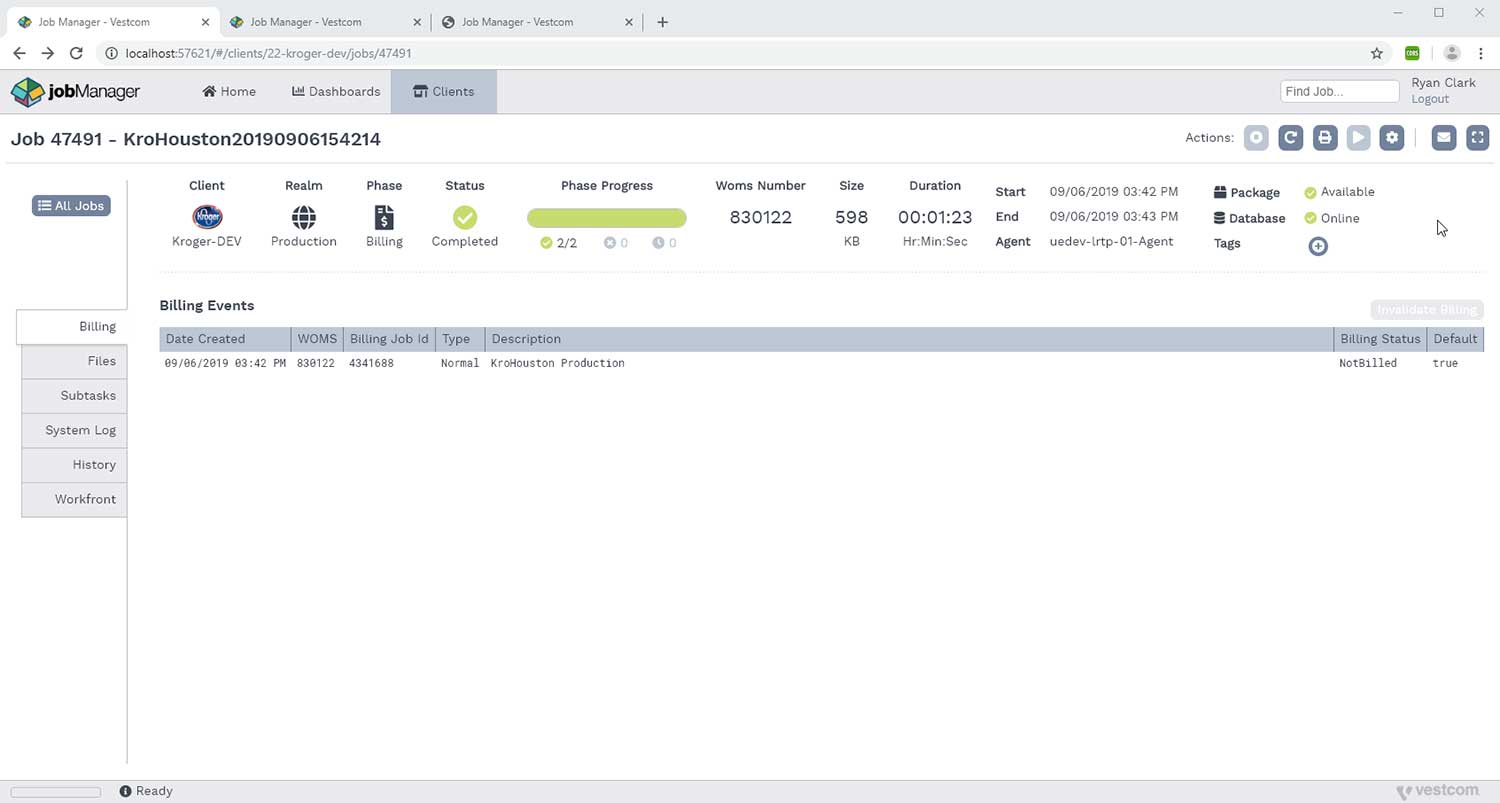Click the envelope email action icon
Screen dimensions: 1500x803
1443,138
